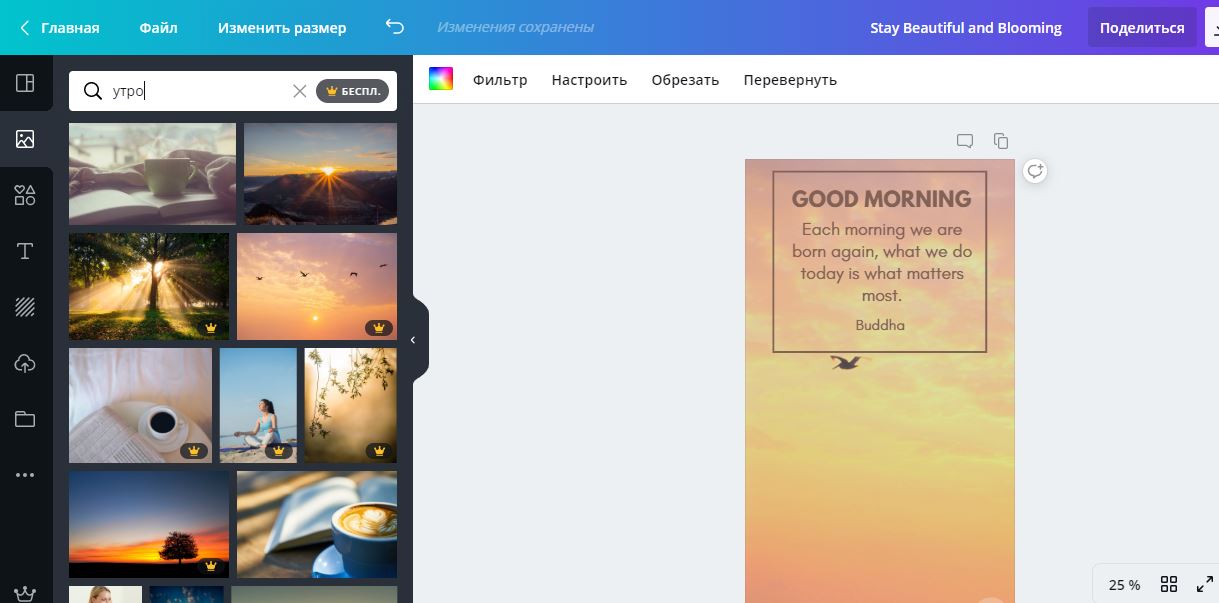Open the Background patterns panel
The height and width of the screenshot is (603, 1219).
click(x=25, y=307)
